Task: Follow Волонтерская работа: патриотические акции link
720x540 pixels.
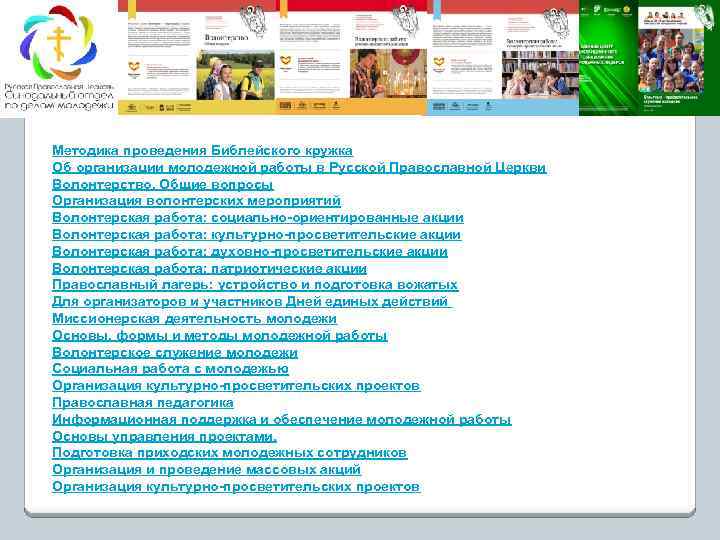Action: click(x=209, y=268)
